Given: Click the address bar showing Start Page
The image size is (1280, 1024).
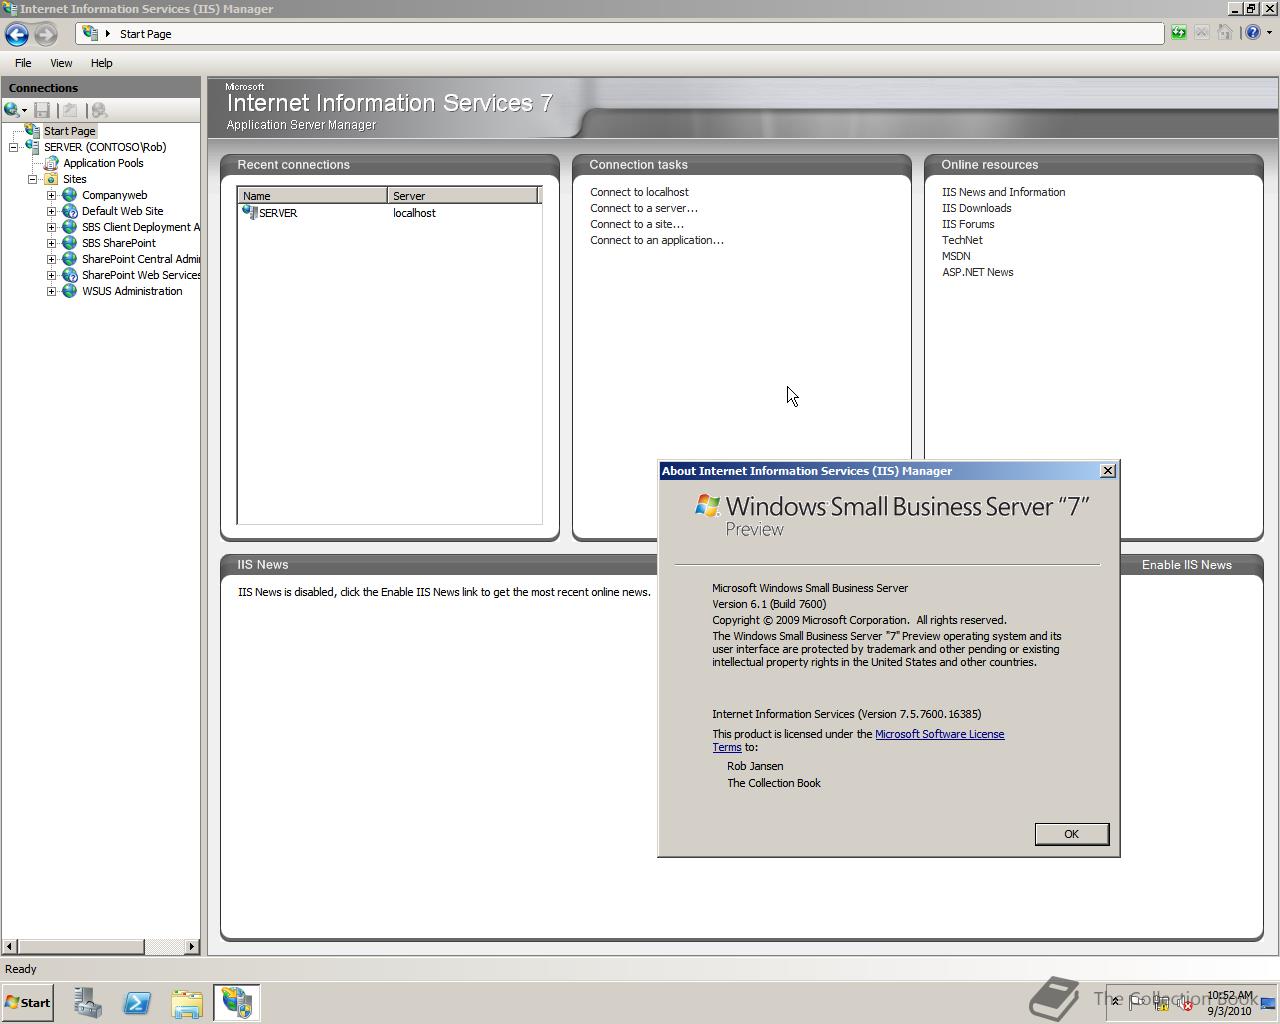Looking at the screenshot, I should (x=620, y=34).
